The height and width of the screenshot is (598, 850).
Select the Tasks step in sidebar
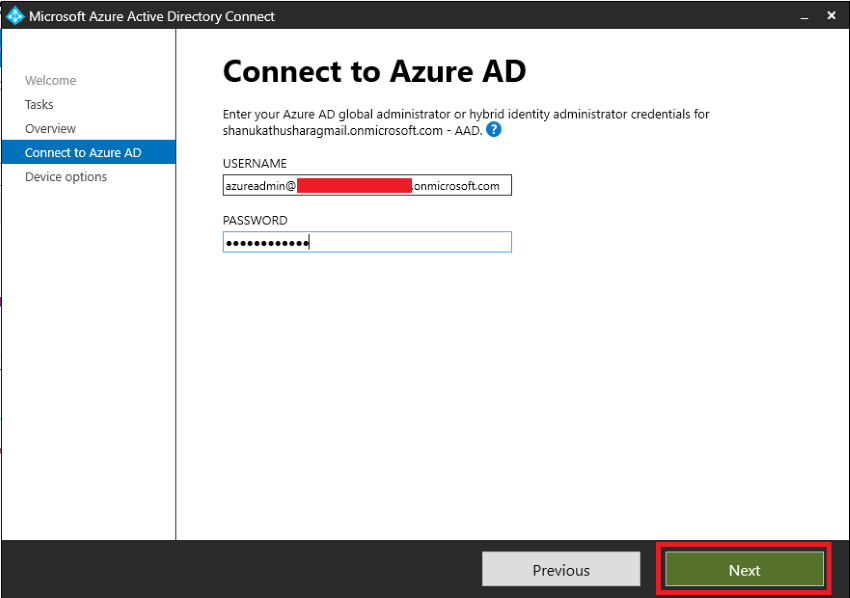pyautogui.click(x=39, y=104)
